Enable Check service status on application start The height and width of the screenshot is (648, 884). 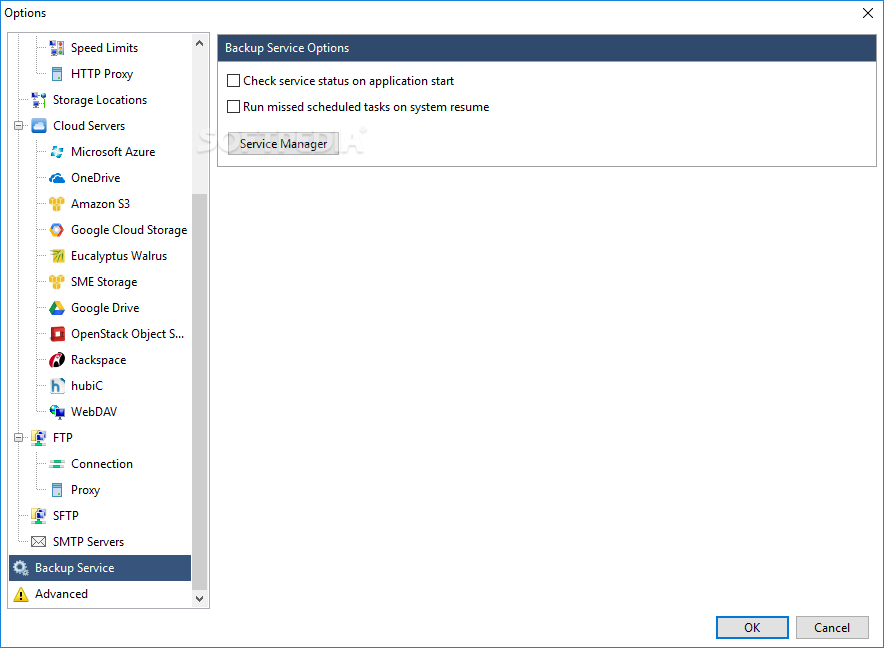(x=233, y=81)
